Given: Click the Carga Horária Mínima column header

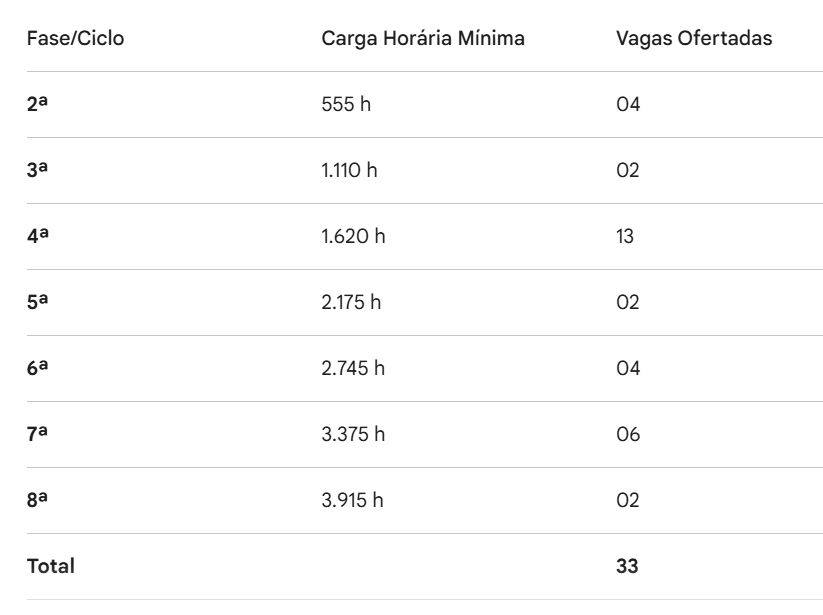Looking at the screenshot, I should [423, 39].
